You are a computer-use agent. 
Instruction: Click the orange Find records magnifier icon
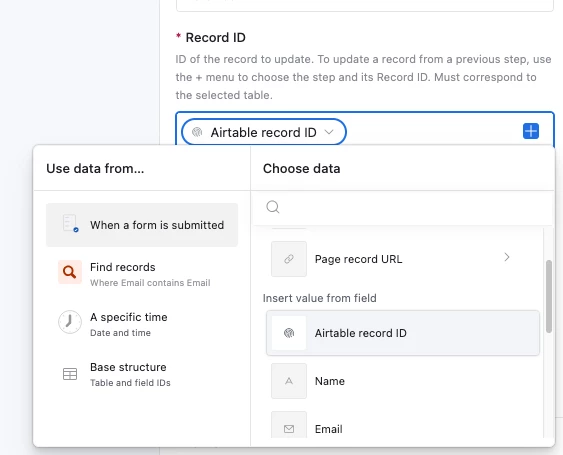coord(70,272)
